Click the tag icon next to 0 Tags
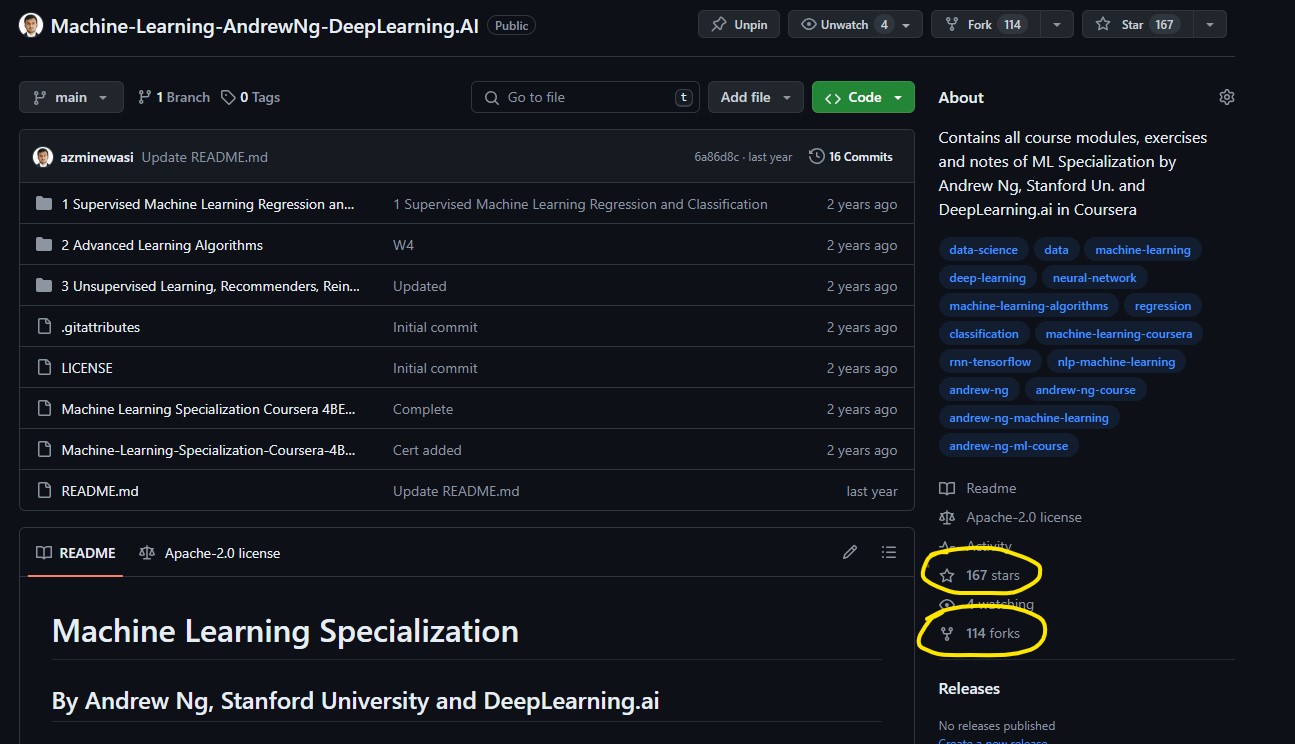This screenshot has height=744, width=1295. 229,97
